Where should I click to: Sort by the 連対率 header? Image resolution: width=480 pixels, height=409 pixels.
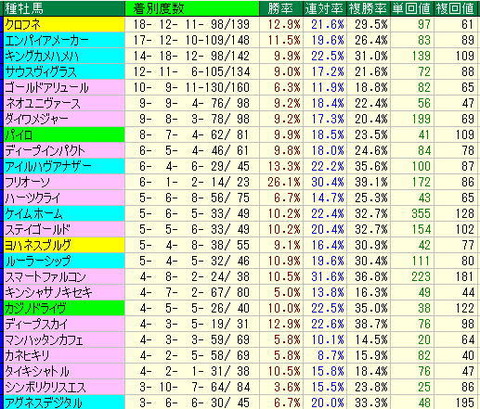(x=324, y=9)
